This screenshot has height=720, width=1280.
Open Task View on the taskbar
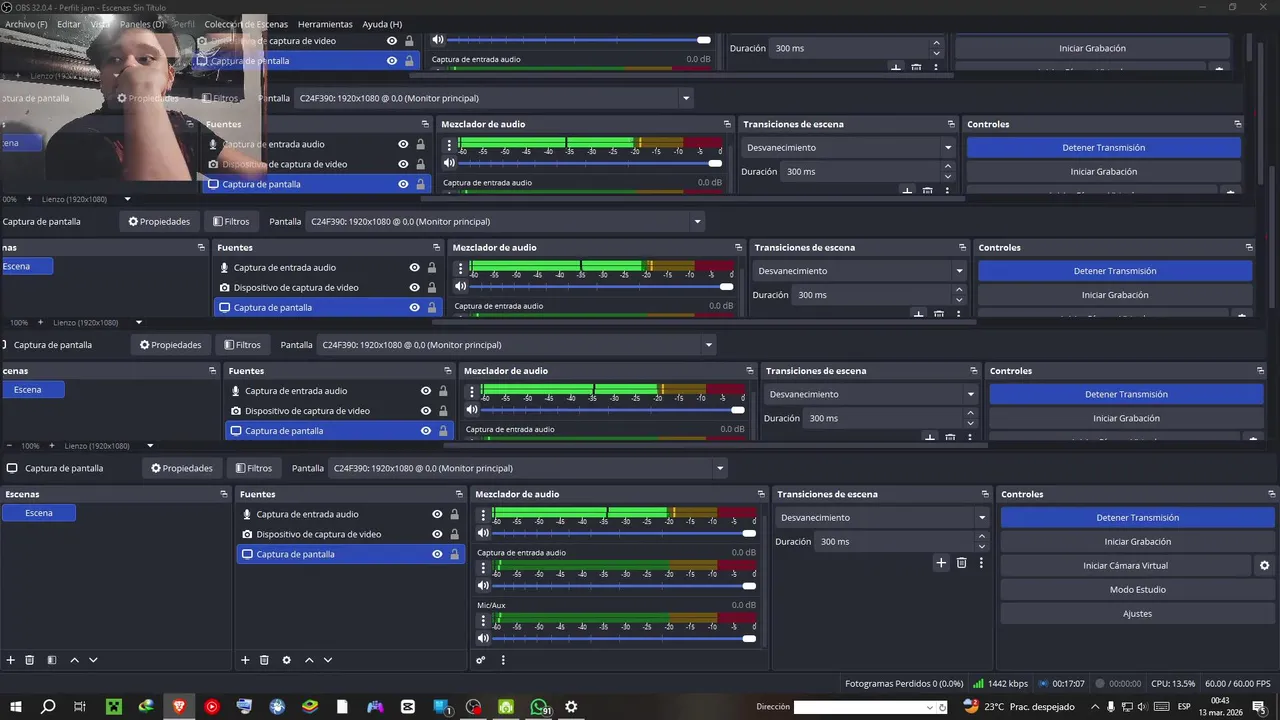coord(80,707)
